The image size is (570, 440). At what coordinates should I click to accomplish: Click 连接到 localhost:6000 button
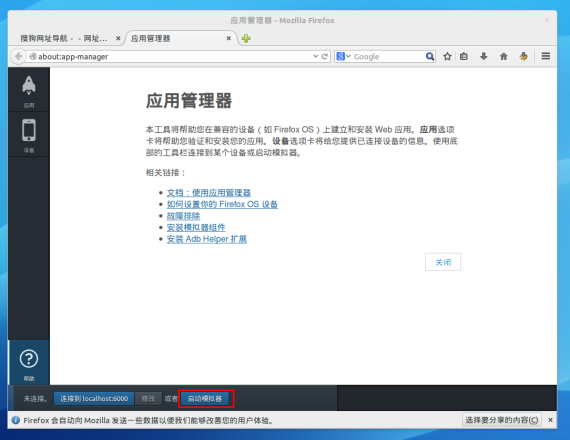click(x=94, y=399)
